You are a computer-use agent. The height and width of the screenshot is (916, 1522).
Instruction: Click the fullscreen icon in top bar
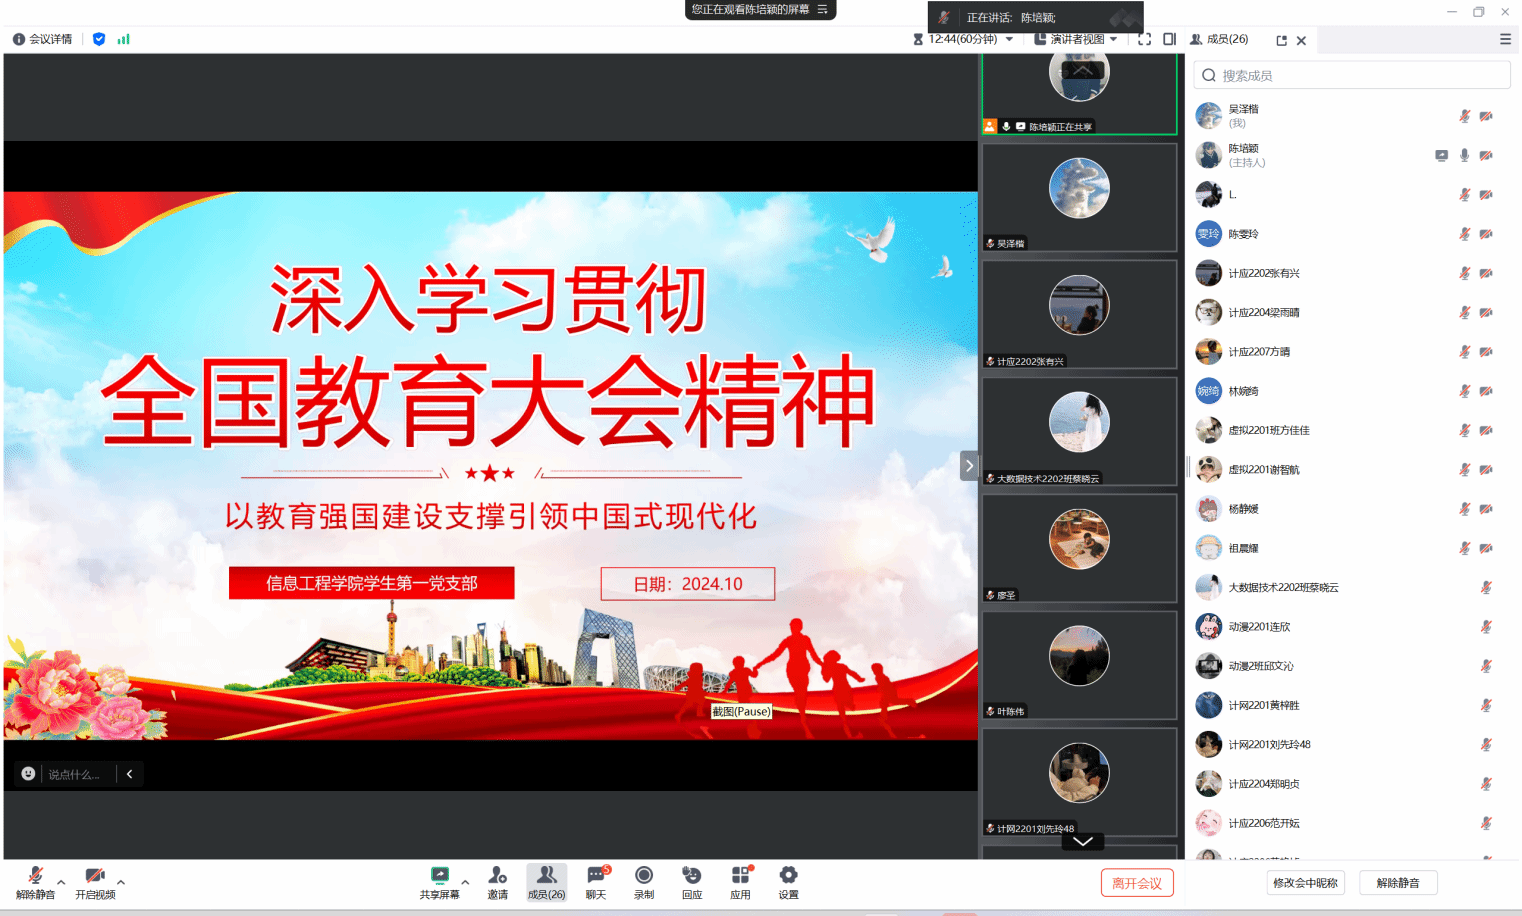tap(1144, 39)
